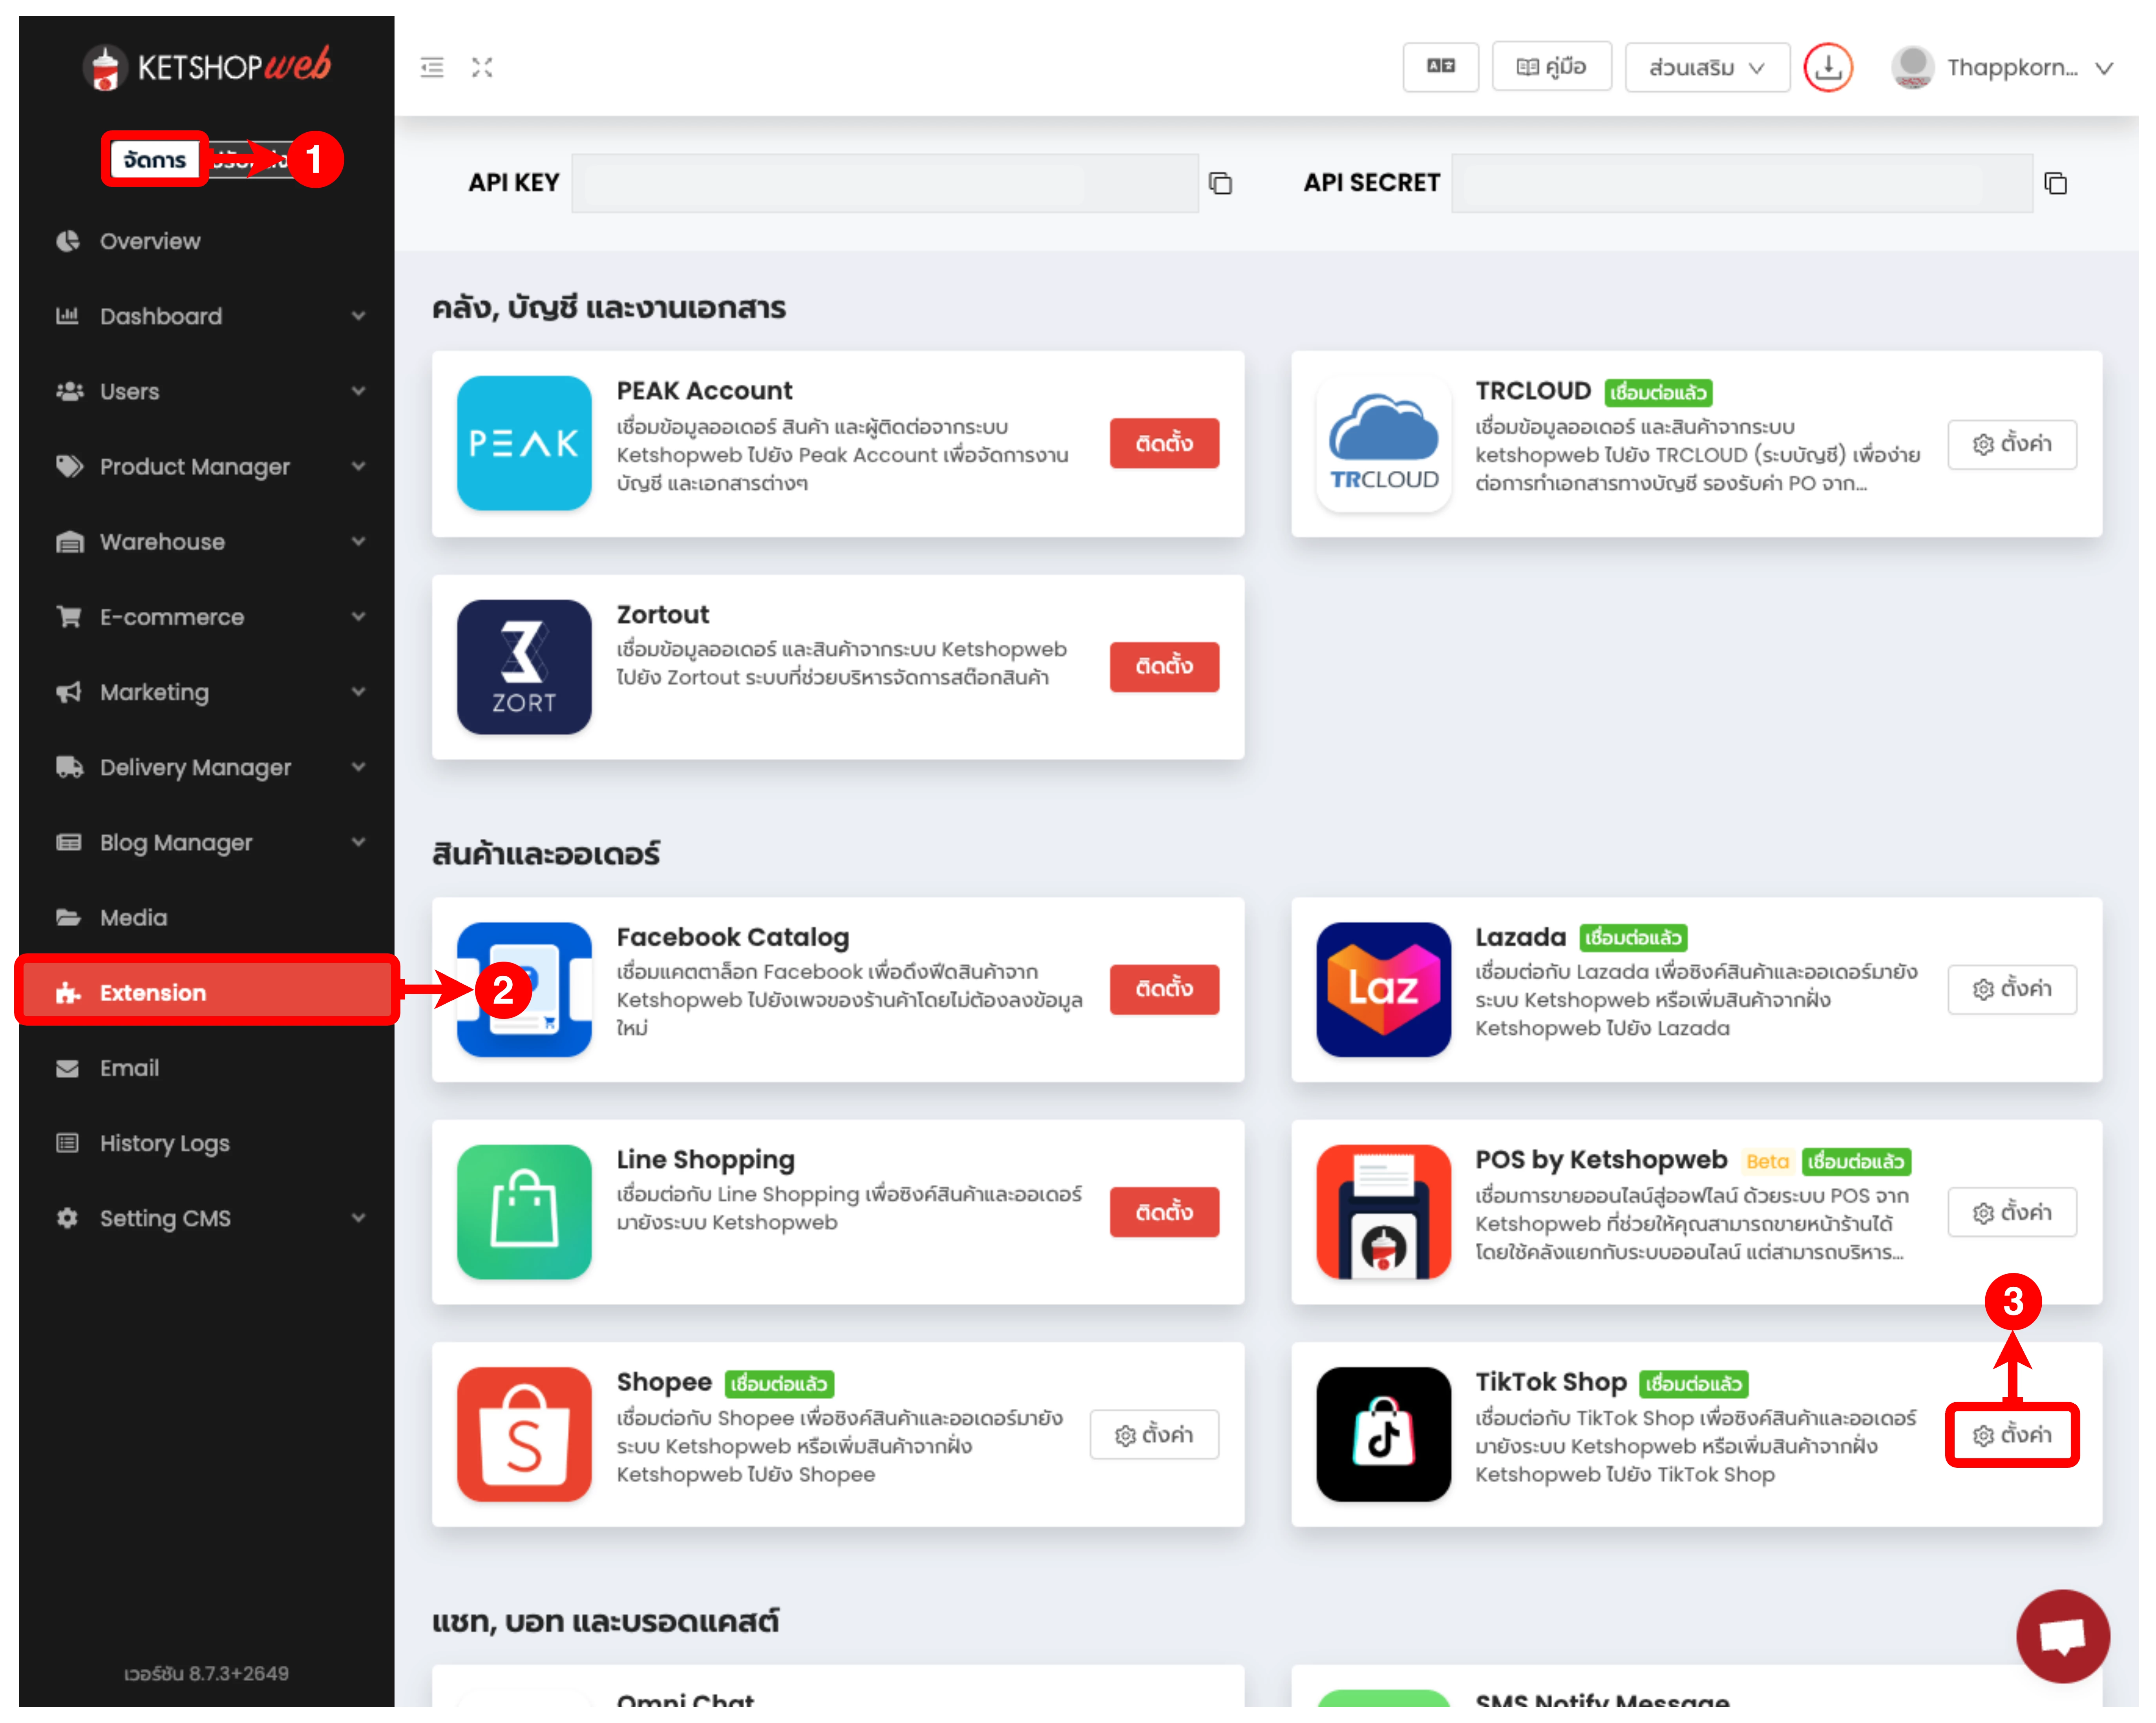Open the live chat bubble
2156x1723 pixels.
2062,1636
